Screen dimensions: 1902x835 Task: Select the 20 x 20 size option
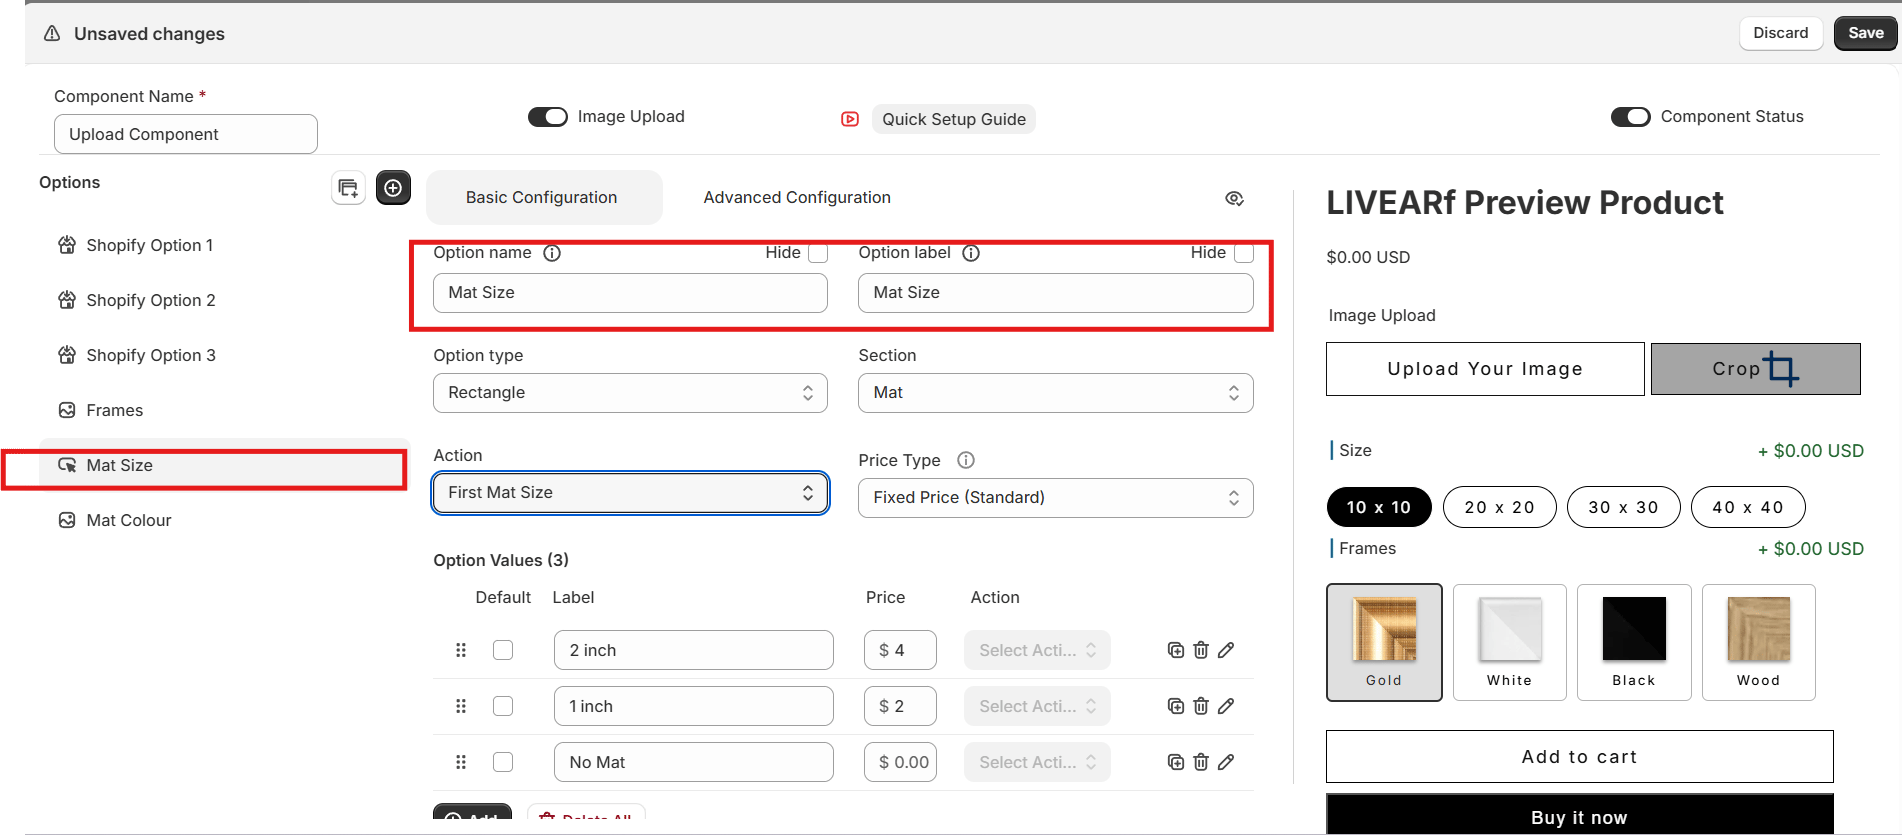tap(1500, 507)
